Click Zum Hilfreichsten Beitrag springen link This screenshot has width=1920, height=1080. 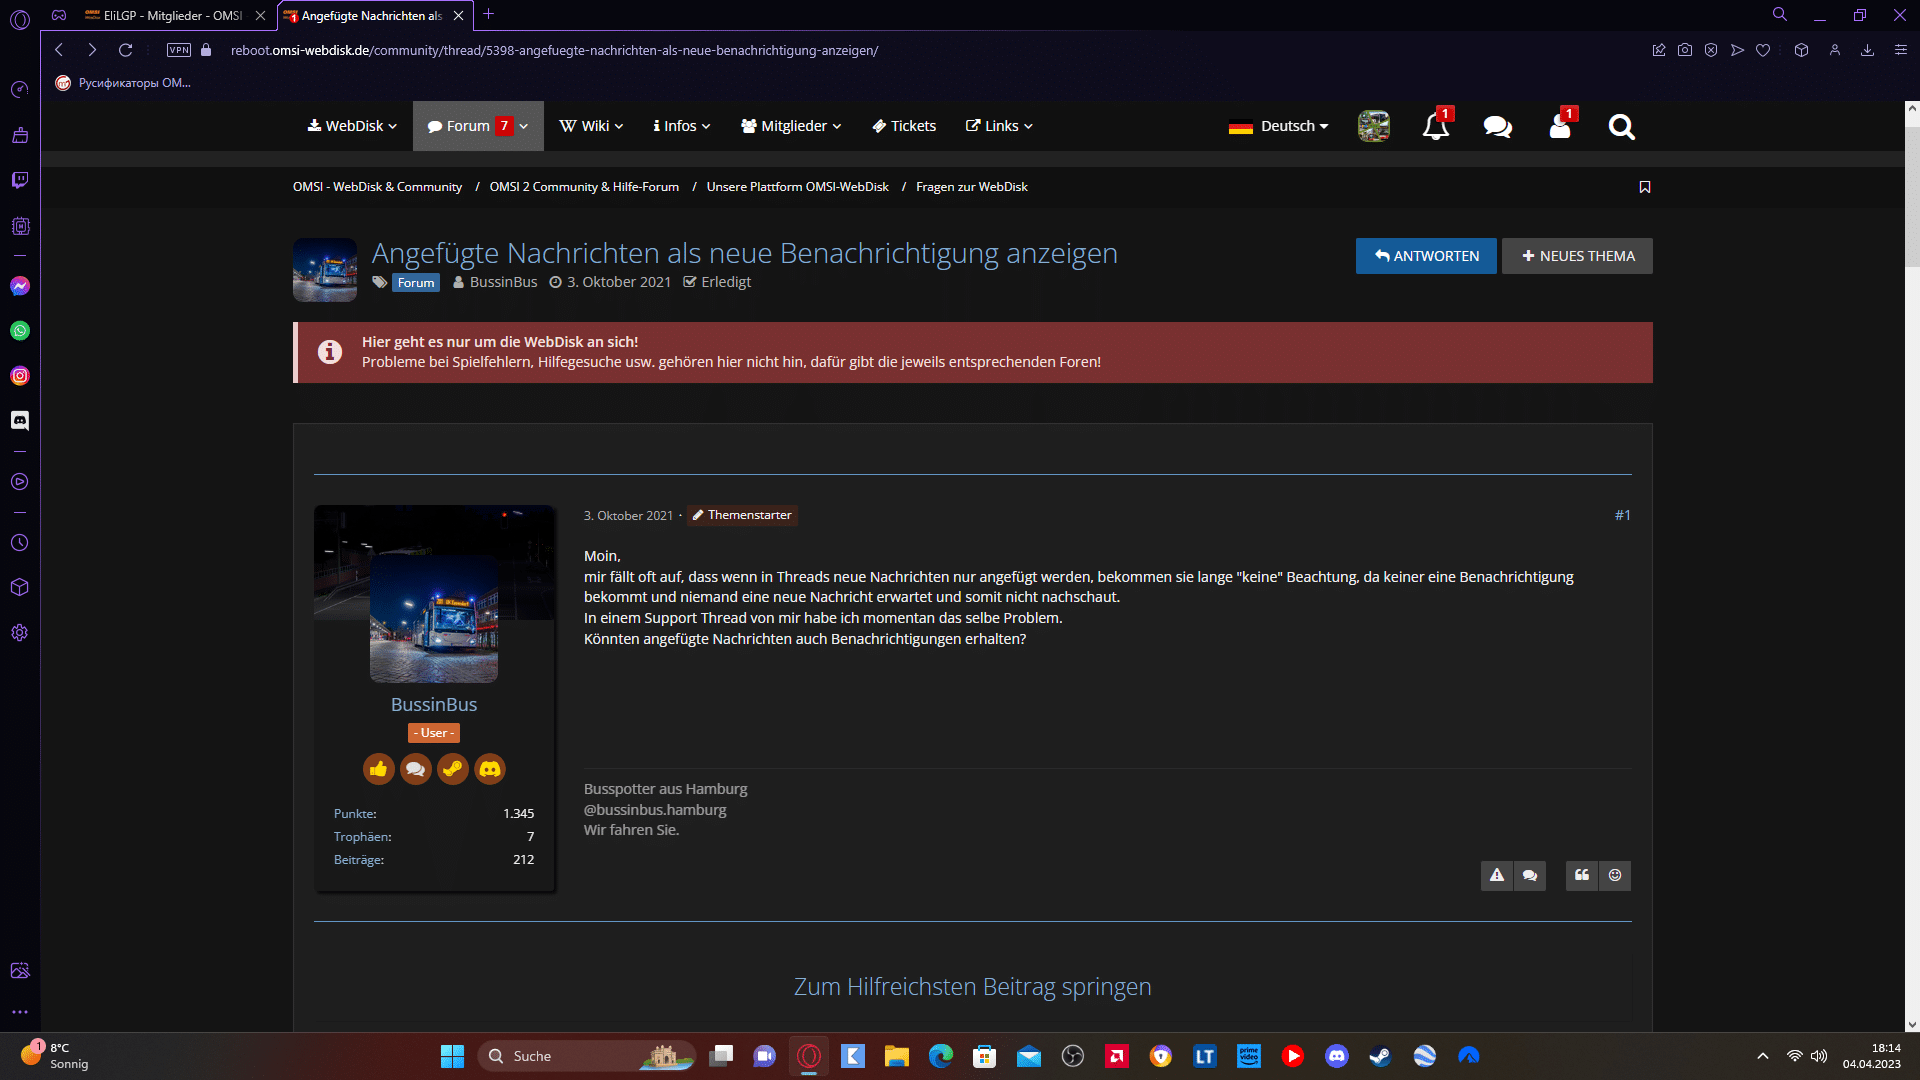click(972, 987)
